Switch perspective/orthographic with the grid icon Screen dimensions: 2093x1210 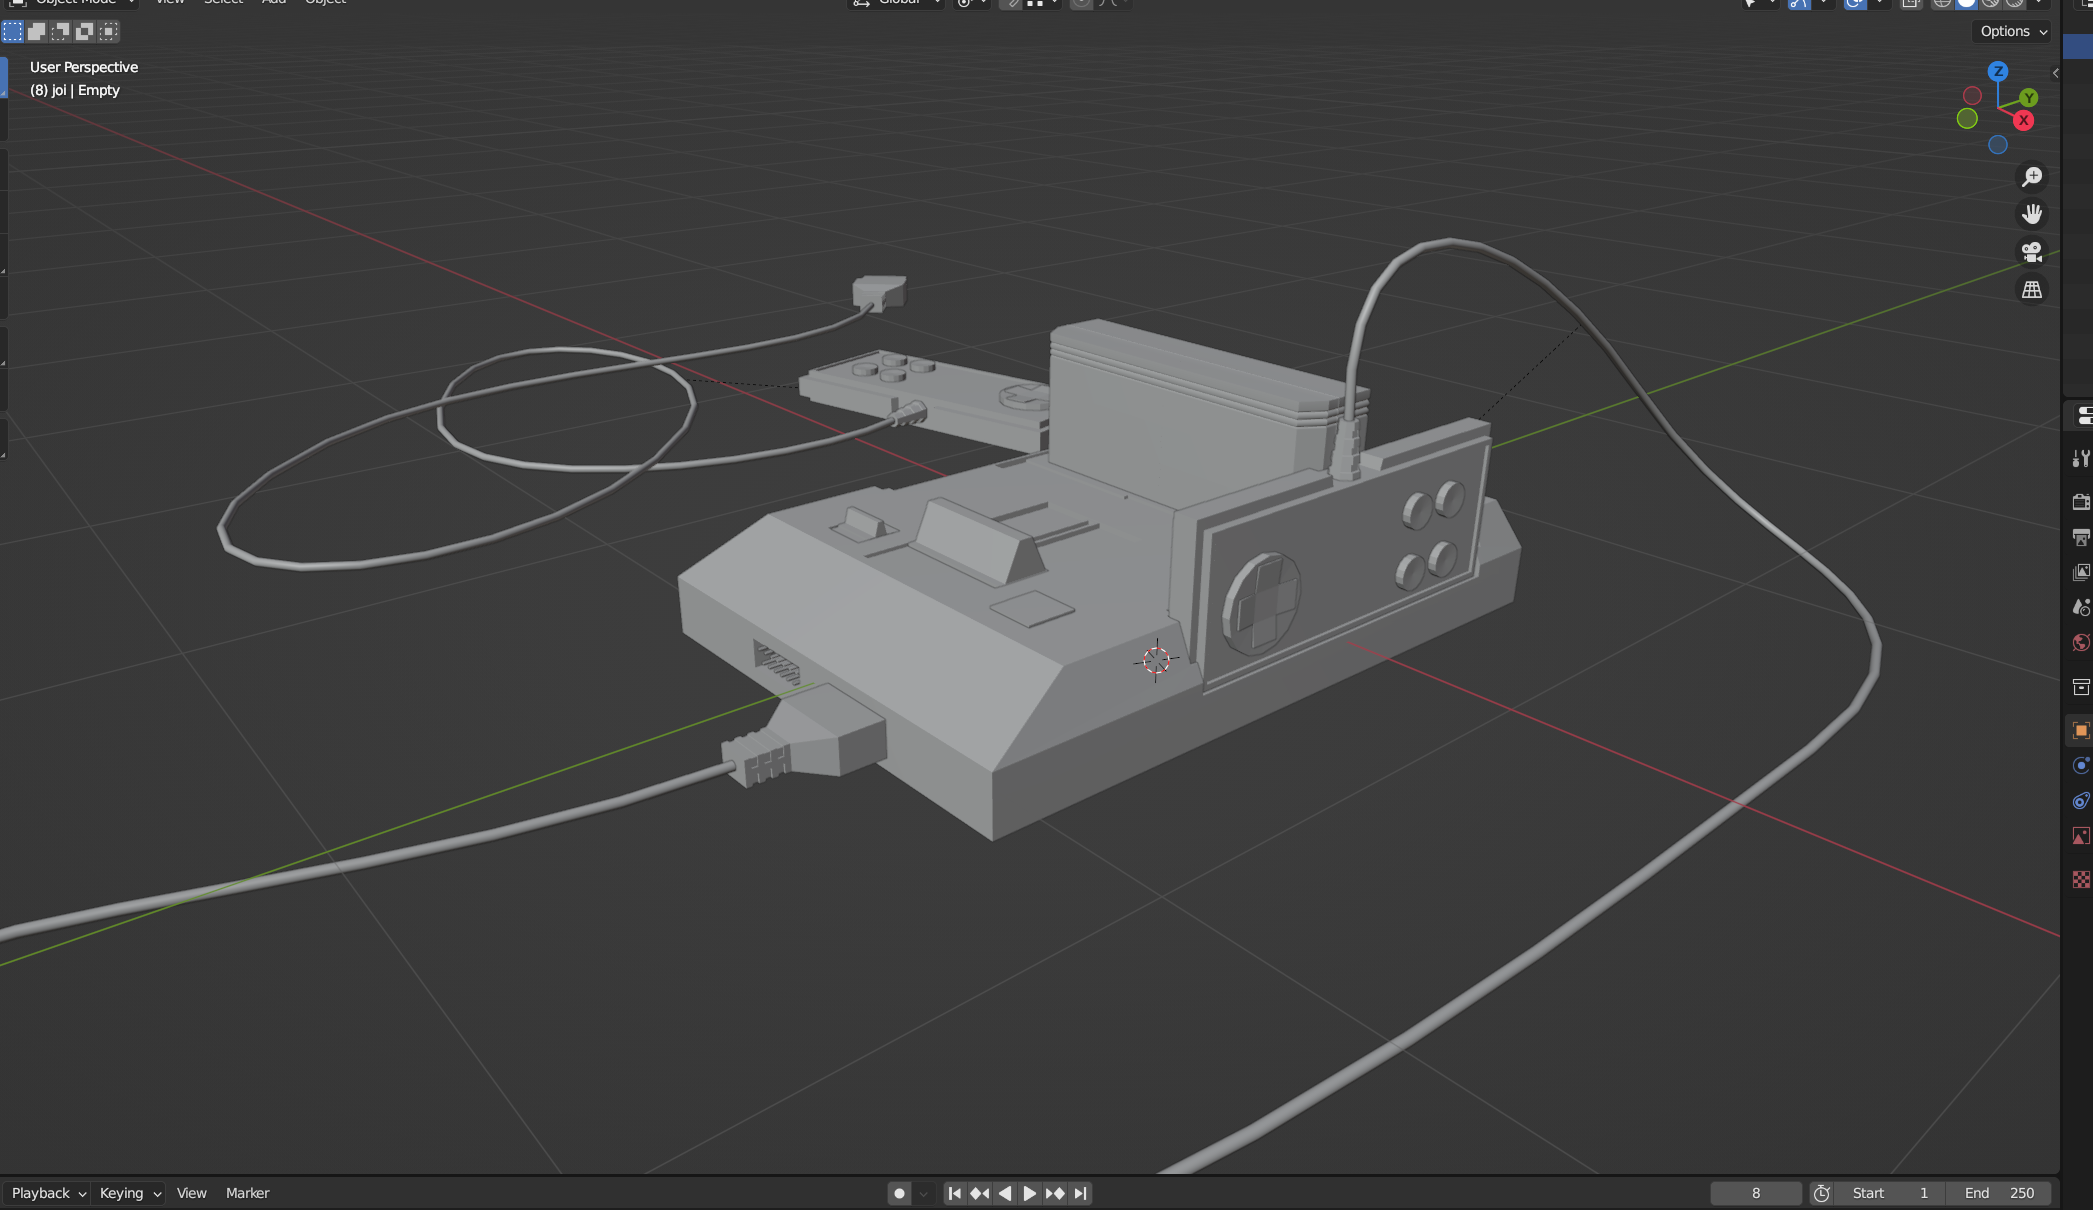[x=2031, y=290]
